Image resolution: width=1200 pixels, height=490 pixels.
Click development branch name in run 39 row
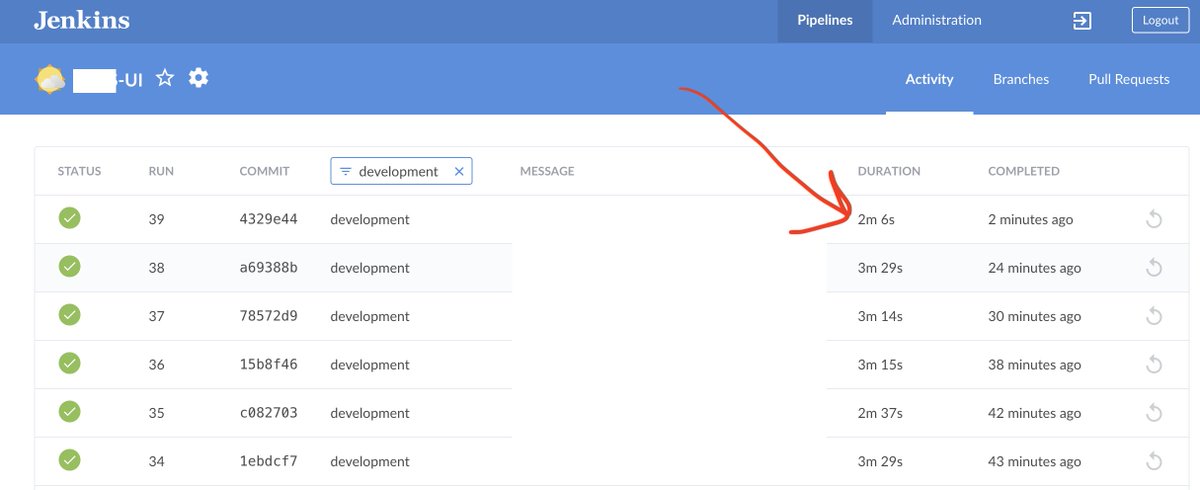[x=370, y=219]
